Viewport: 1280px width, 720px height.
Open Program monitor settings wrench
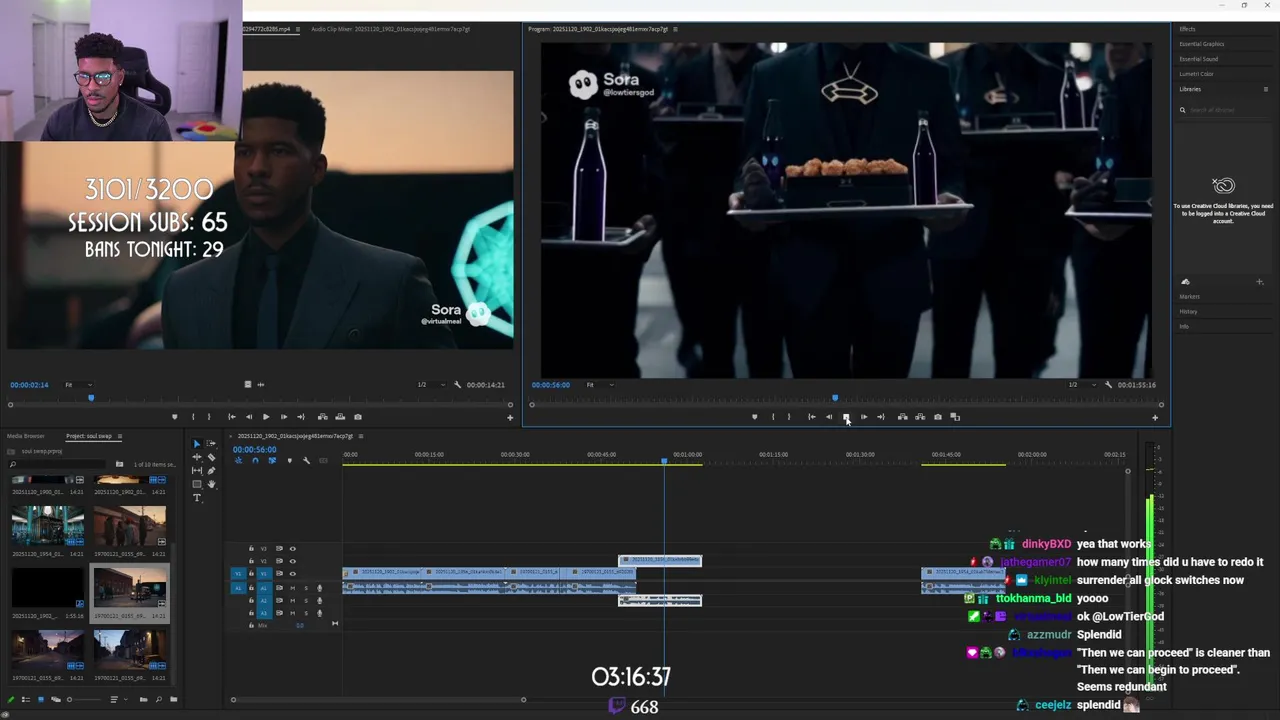[1108, 384]
